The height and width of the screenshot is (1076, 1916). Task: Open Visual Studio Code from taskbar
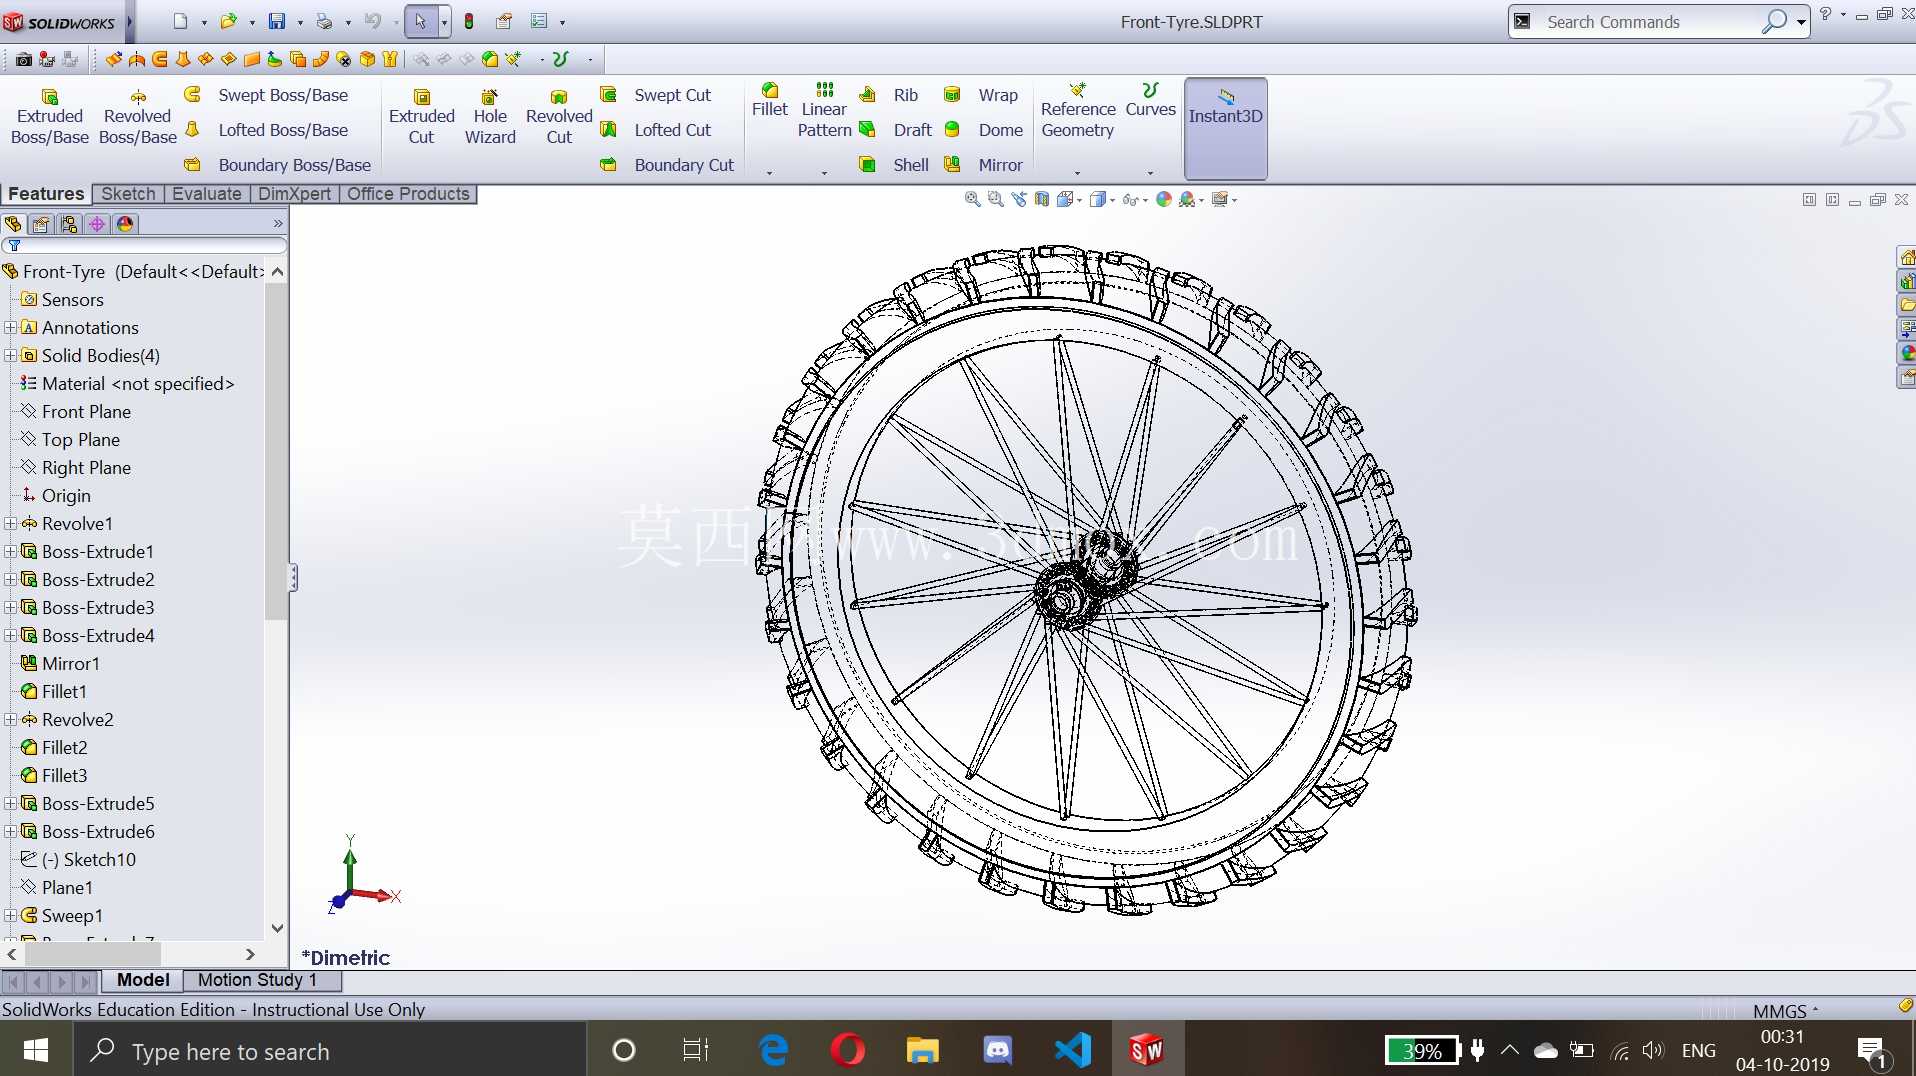(1072, 1050)
